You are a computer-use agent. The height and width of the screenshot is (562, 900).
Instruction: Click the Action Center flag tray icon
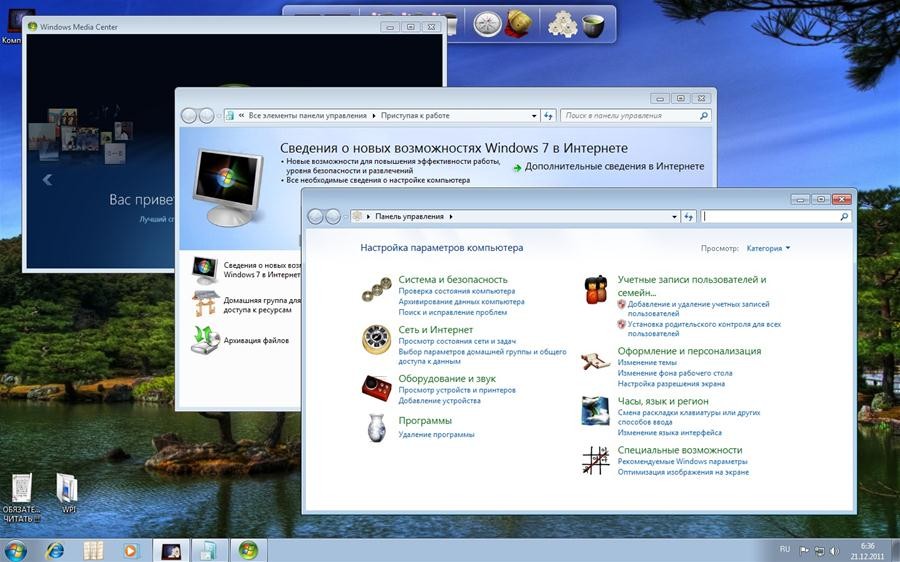coord(804,551)
